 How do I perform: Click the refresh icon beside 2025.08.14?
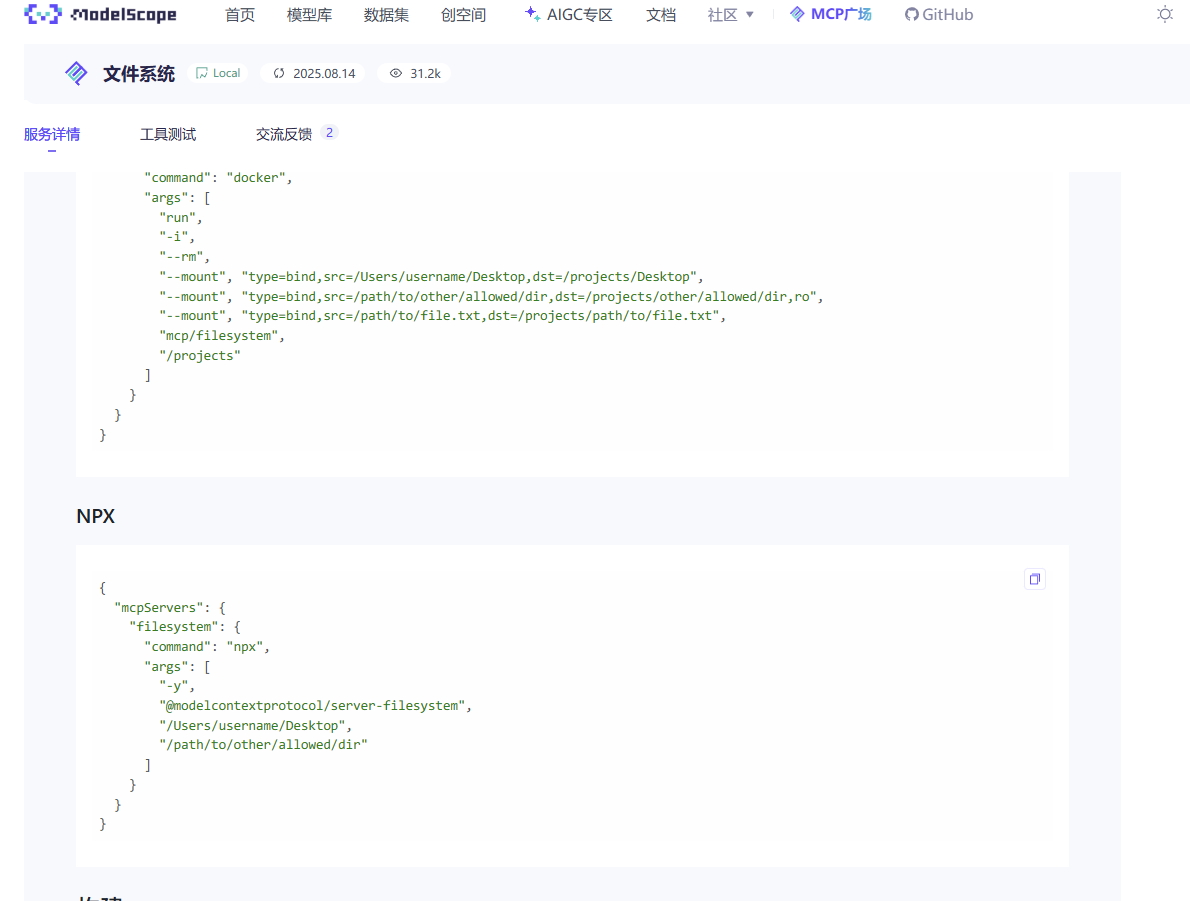click(x=279, y=74)
